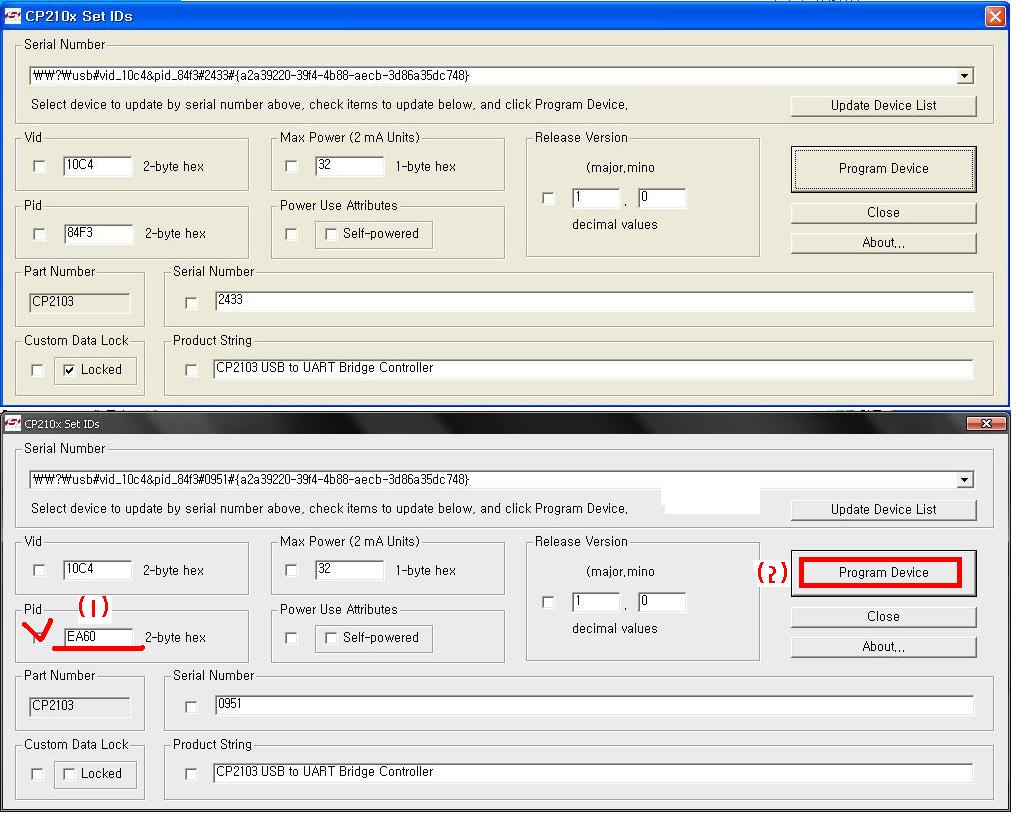Click the red-outlined Program Device button
Image resolution: width=1017 pixels, height=816 pixels.
coord(883,572)
